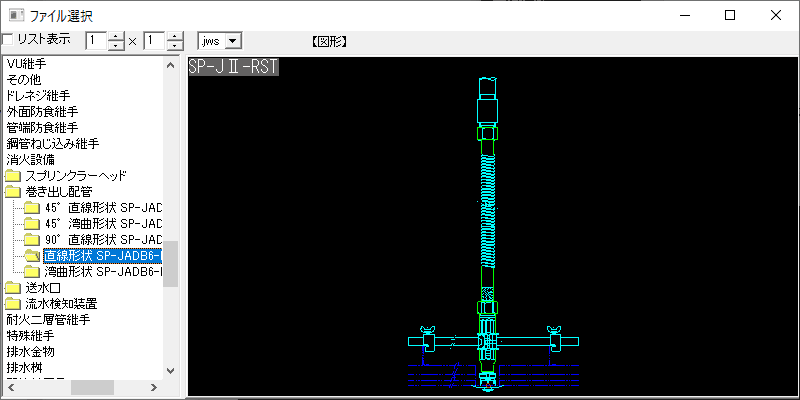
Task: Select the ドレネジ継手 tree entry
Action: pyautogui.click(x=38, y=96)
